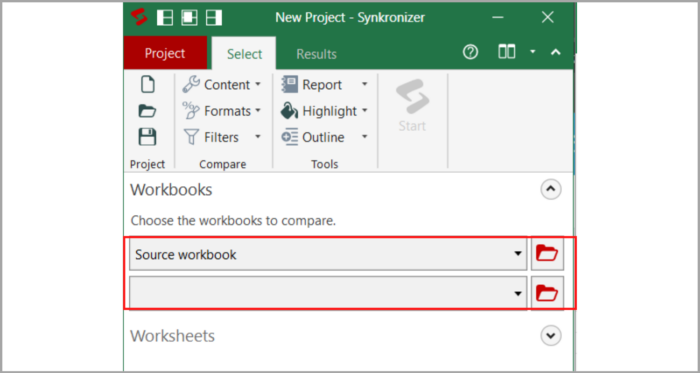This screenshot has height=373, width=700.
Task: Switch to the Results tab
Action: pos(317,54)
